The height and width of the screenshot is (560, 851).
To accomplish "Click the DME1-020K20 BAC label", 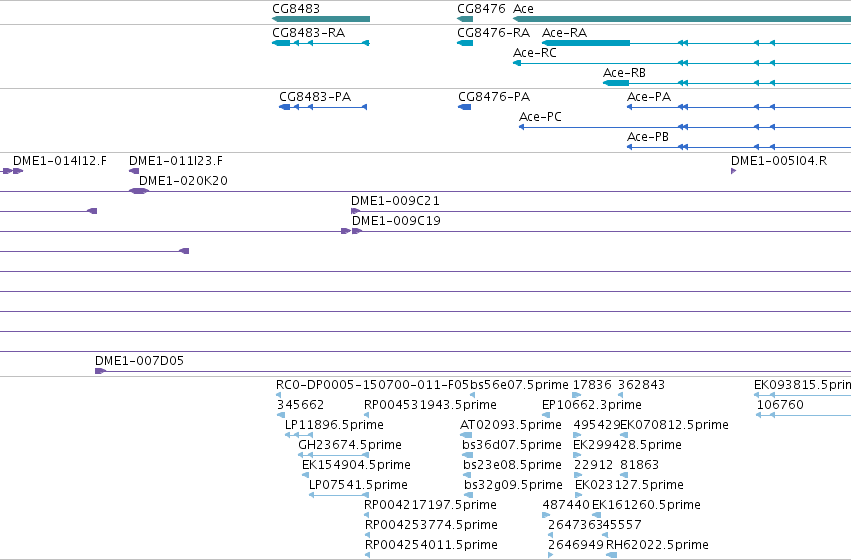I will 183,181.
